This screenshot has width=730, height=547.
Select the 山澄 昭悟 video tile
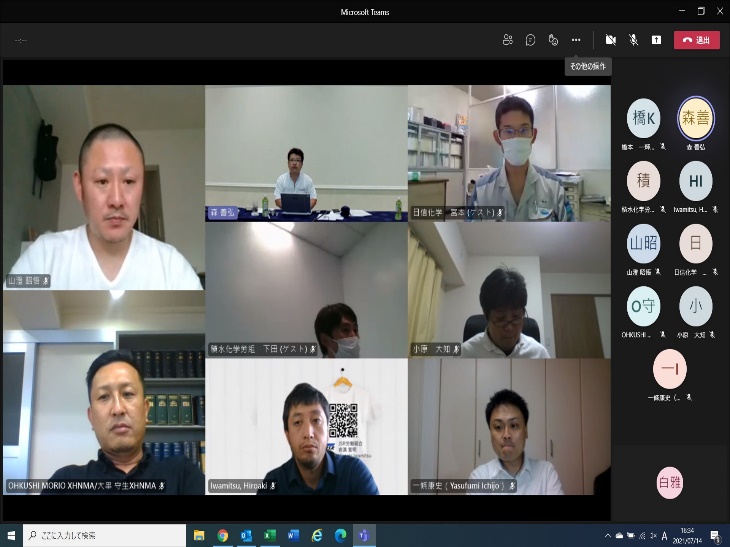pos(103,188)
